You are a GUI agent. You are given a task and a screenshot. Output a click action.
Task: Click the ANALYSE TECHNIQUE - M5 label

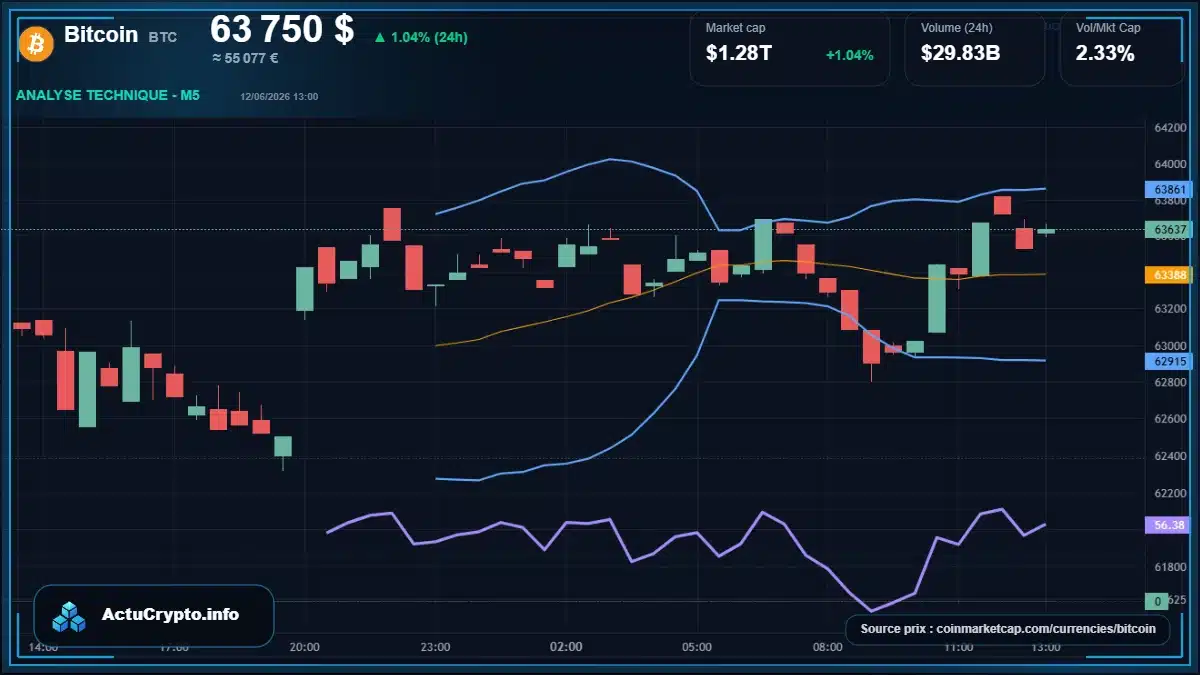coord(108,95)
